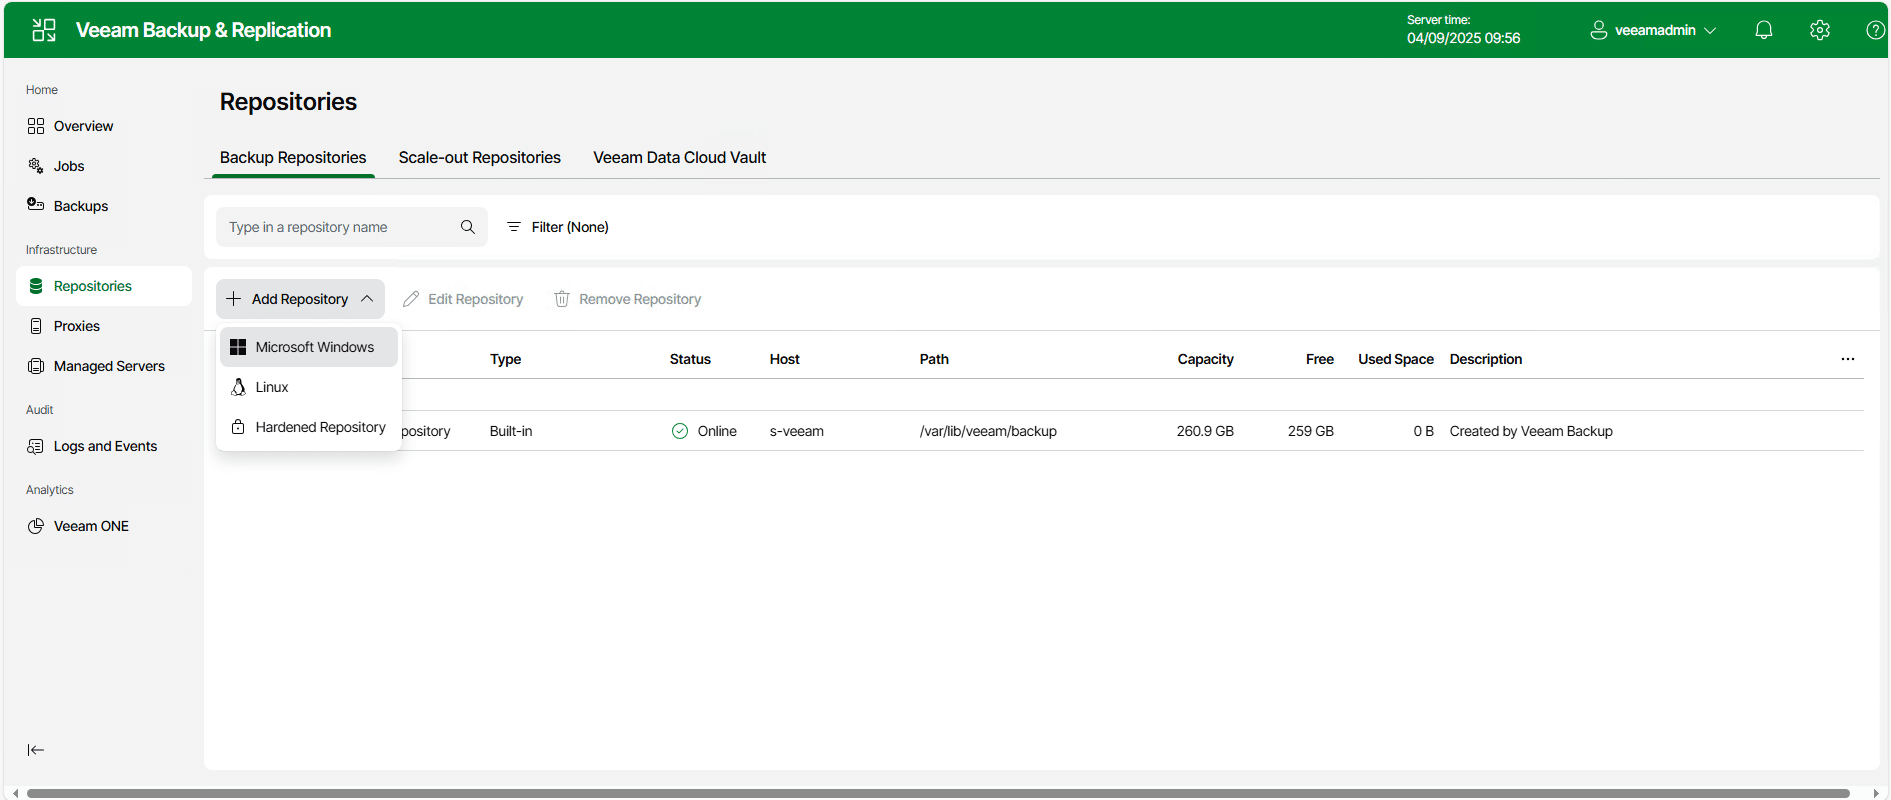Open Veeam ONE analytics page
Screen dimensions: 1891x800
click(x=91, y=526)
